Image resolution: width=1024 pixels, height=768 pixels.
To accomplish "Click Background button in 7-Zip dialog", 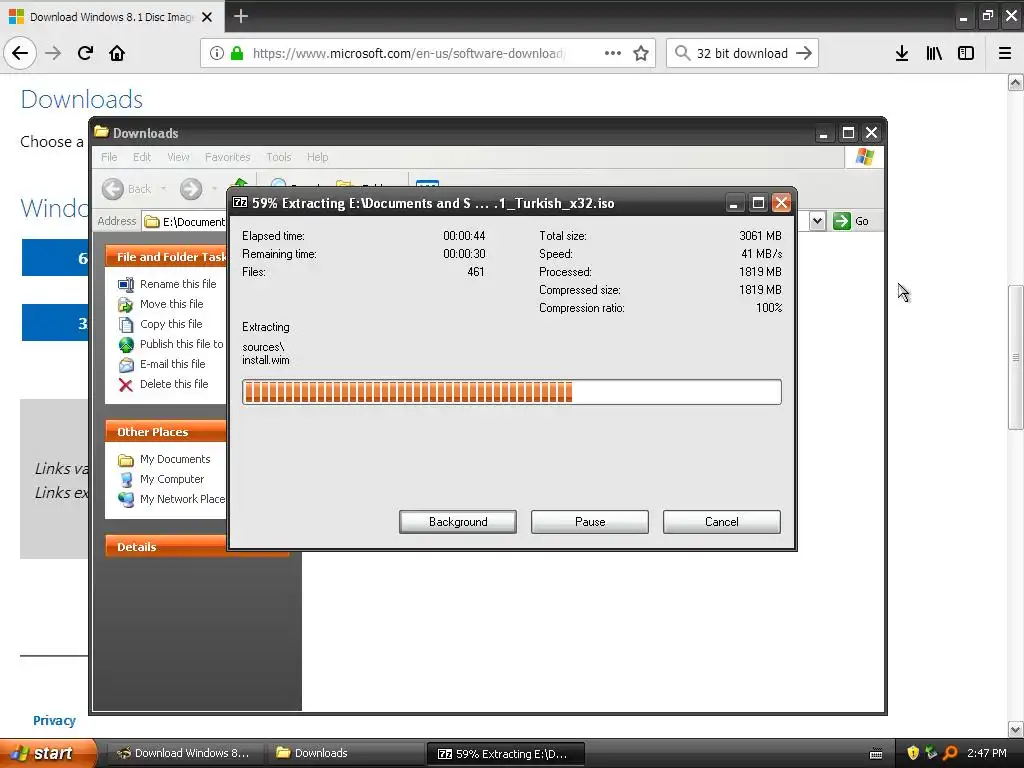I will point(458,522).
